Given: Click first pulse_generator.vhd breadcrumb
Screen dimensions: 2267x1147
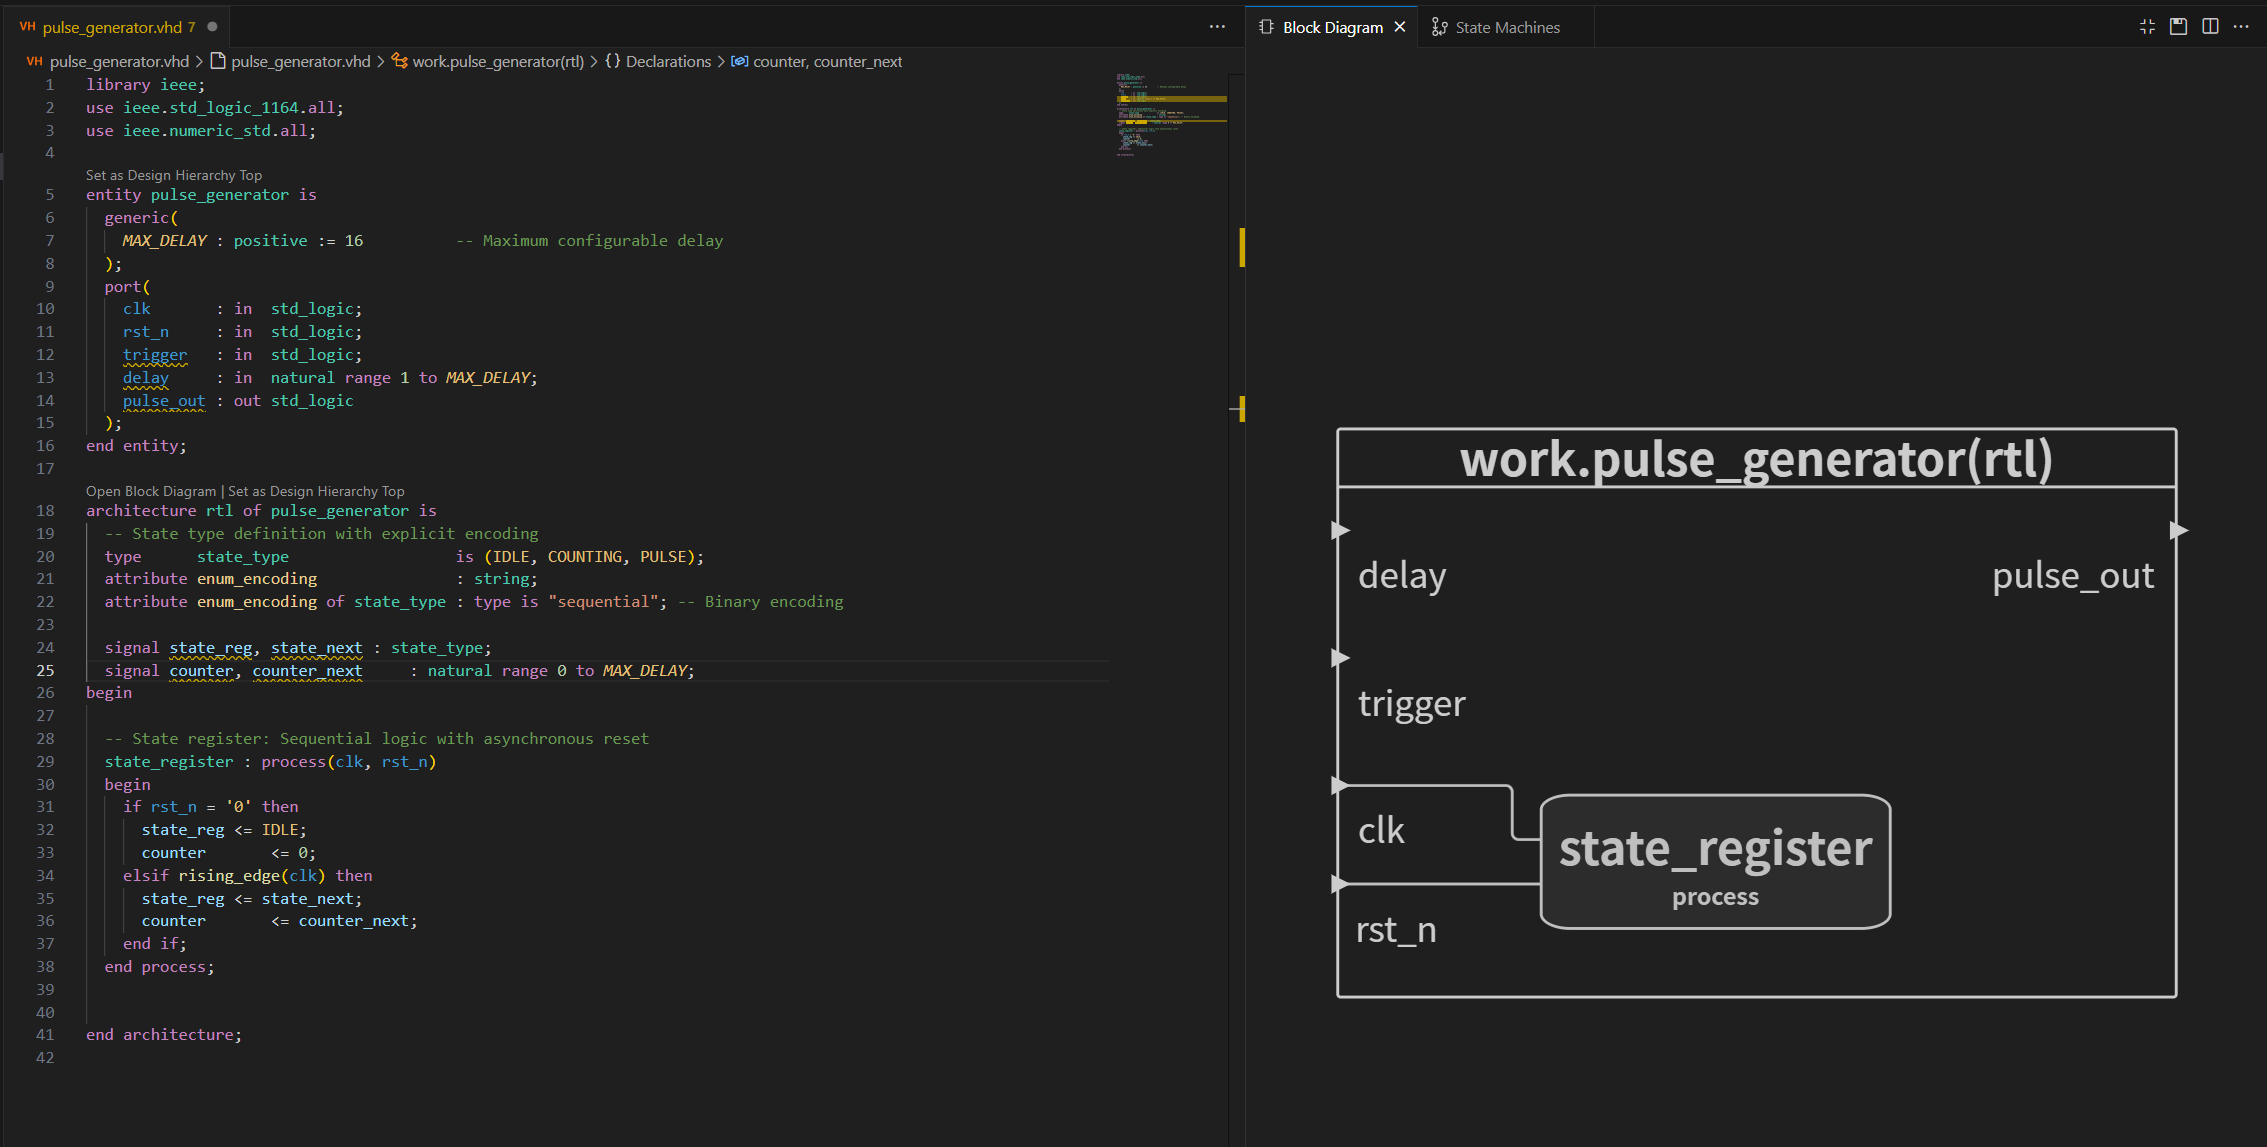Looking at the screenshot, I should point(119,61).
